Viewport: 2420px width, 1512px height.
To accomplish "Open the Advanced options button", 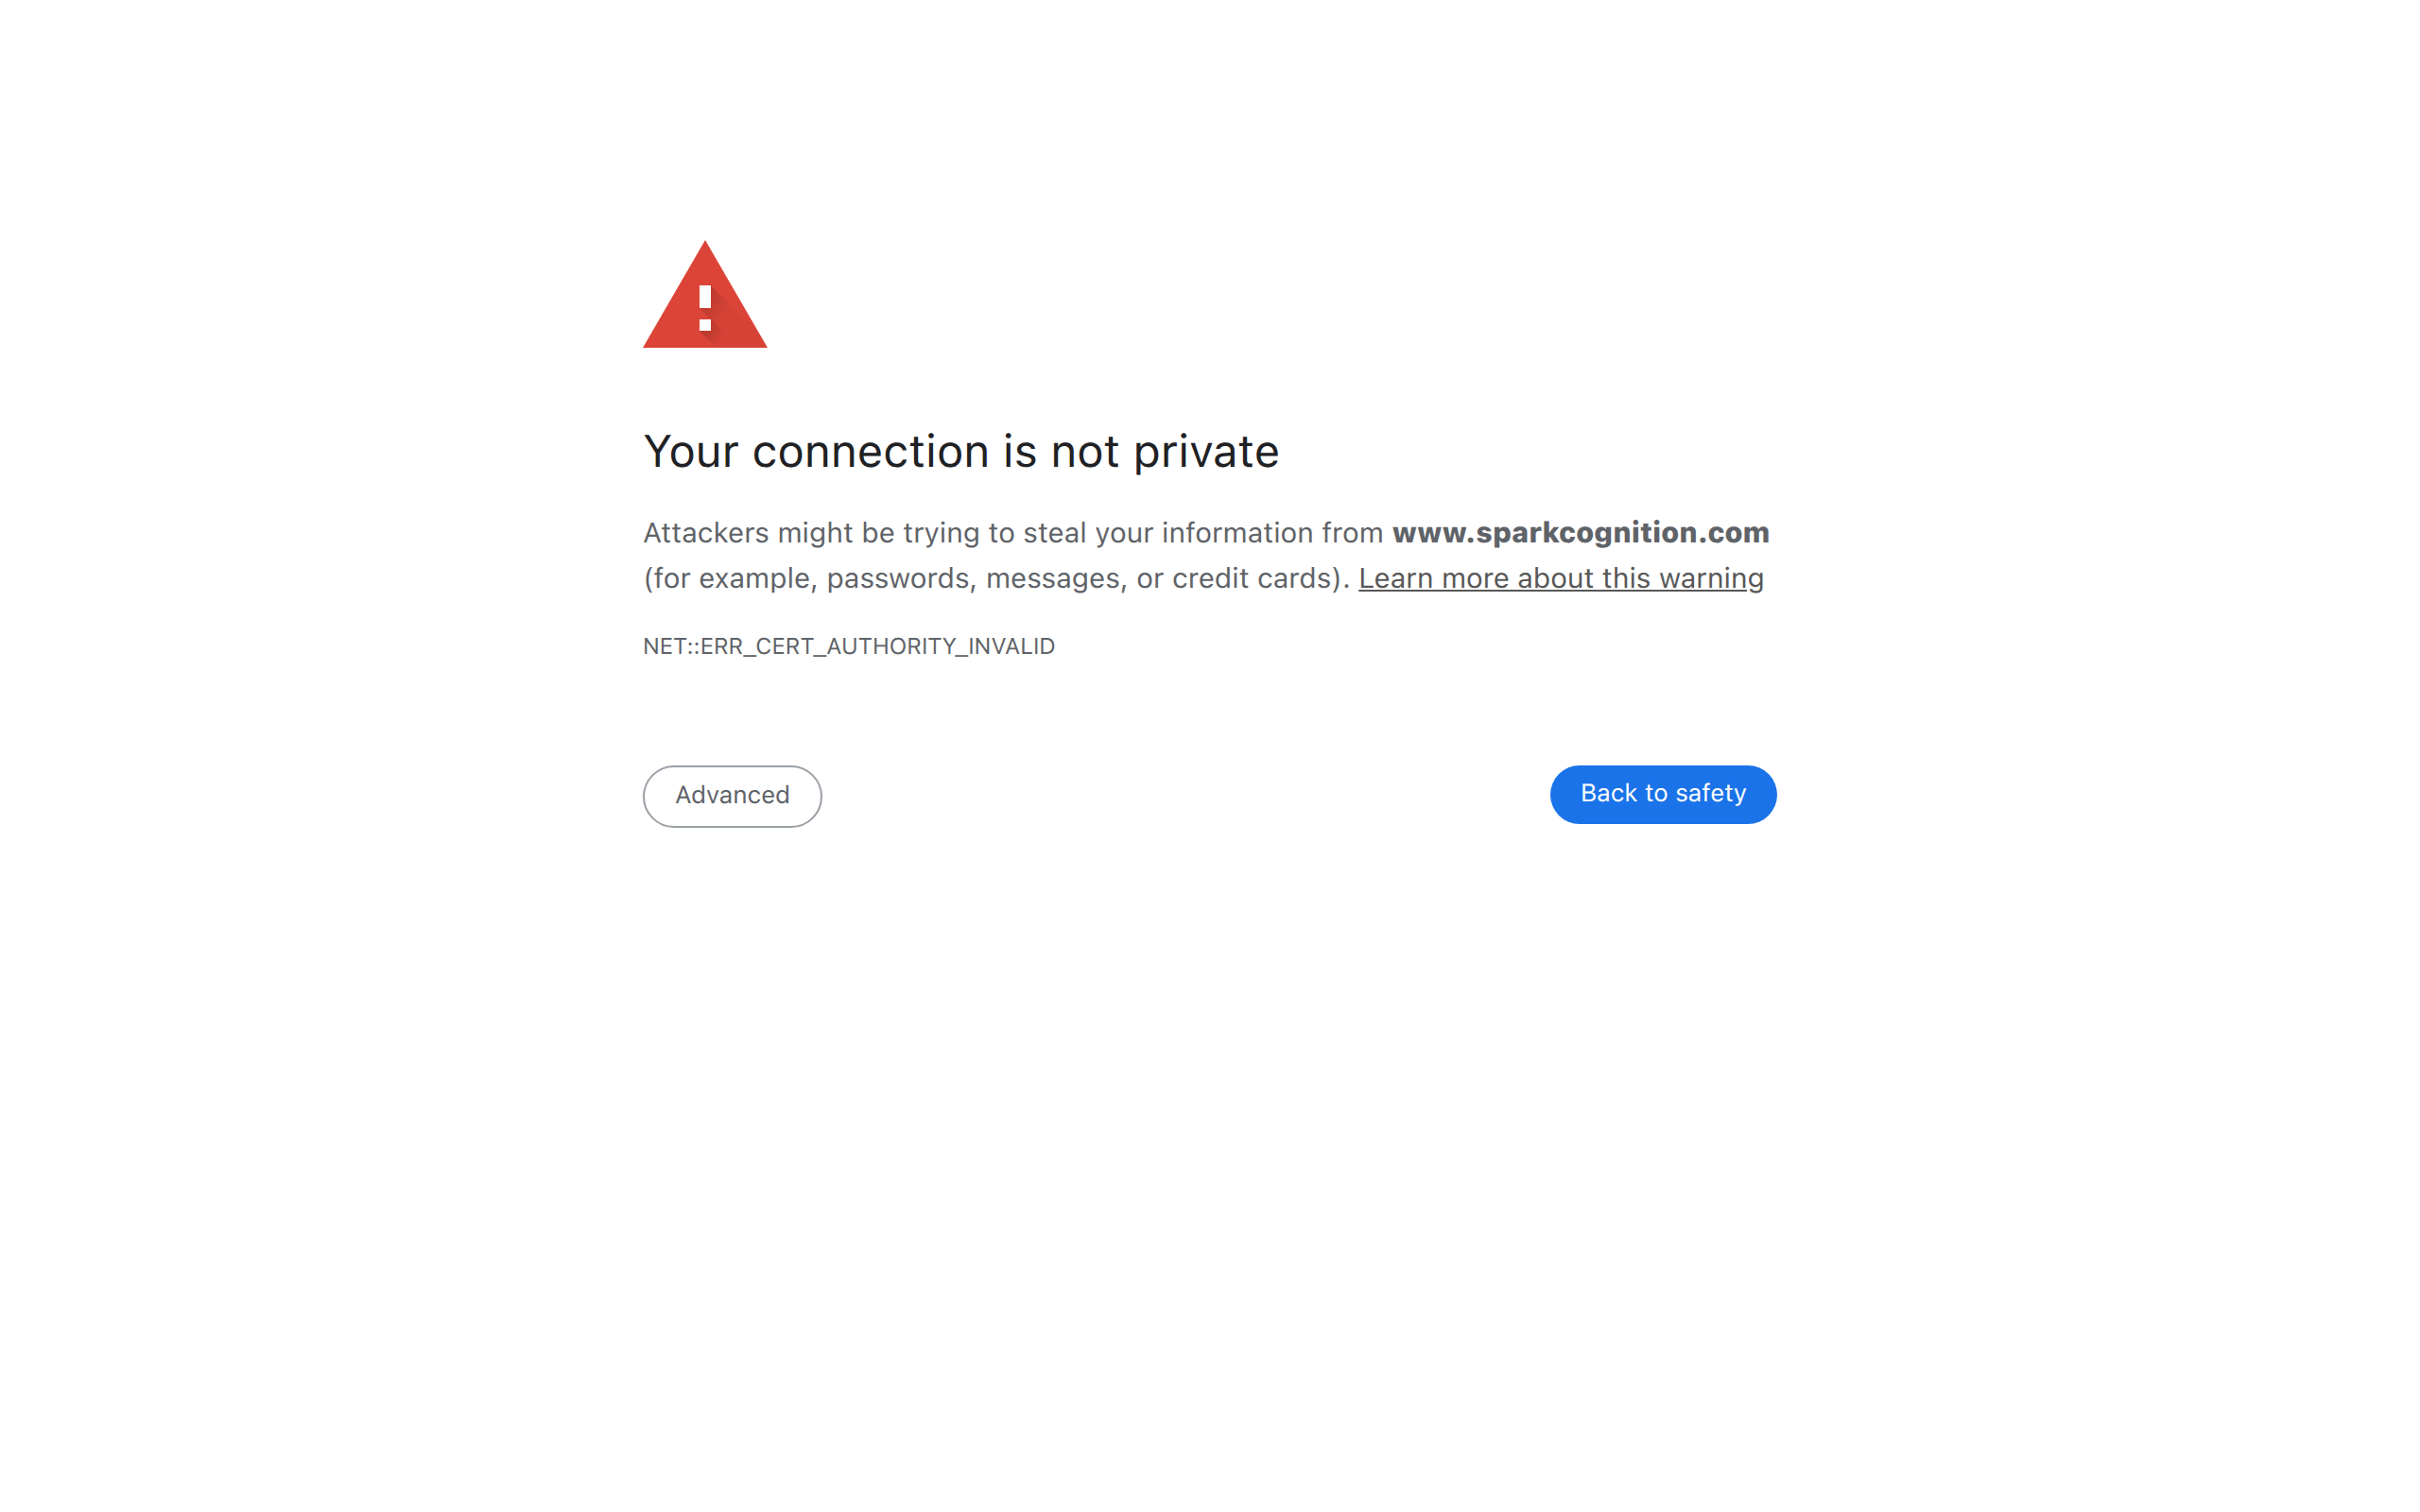I will point(732,796).
